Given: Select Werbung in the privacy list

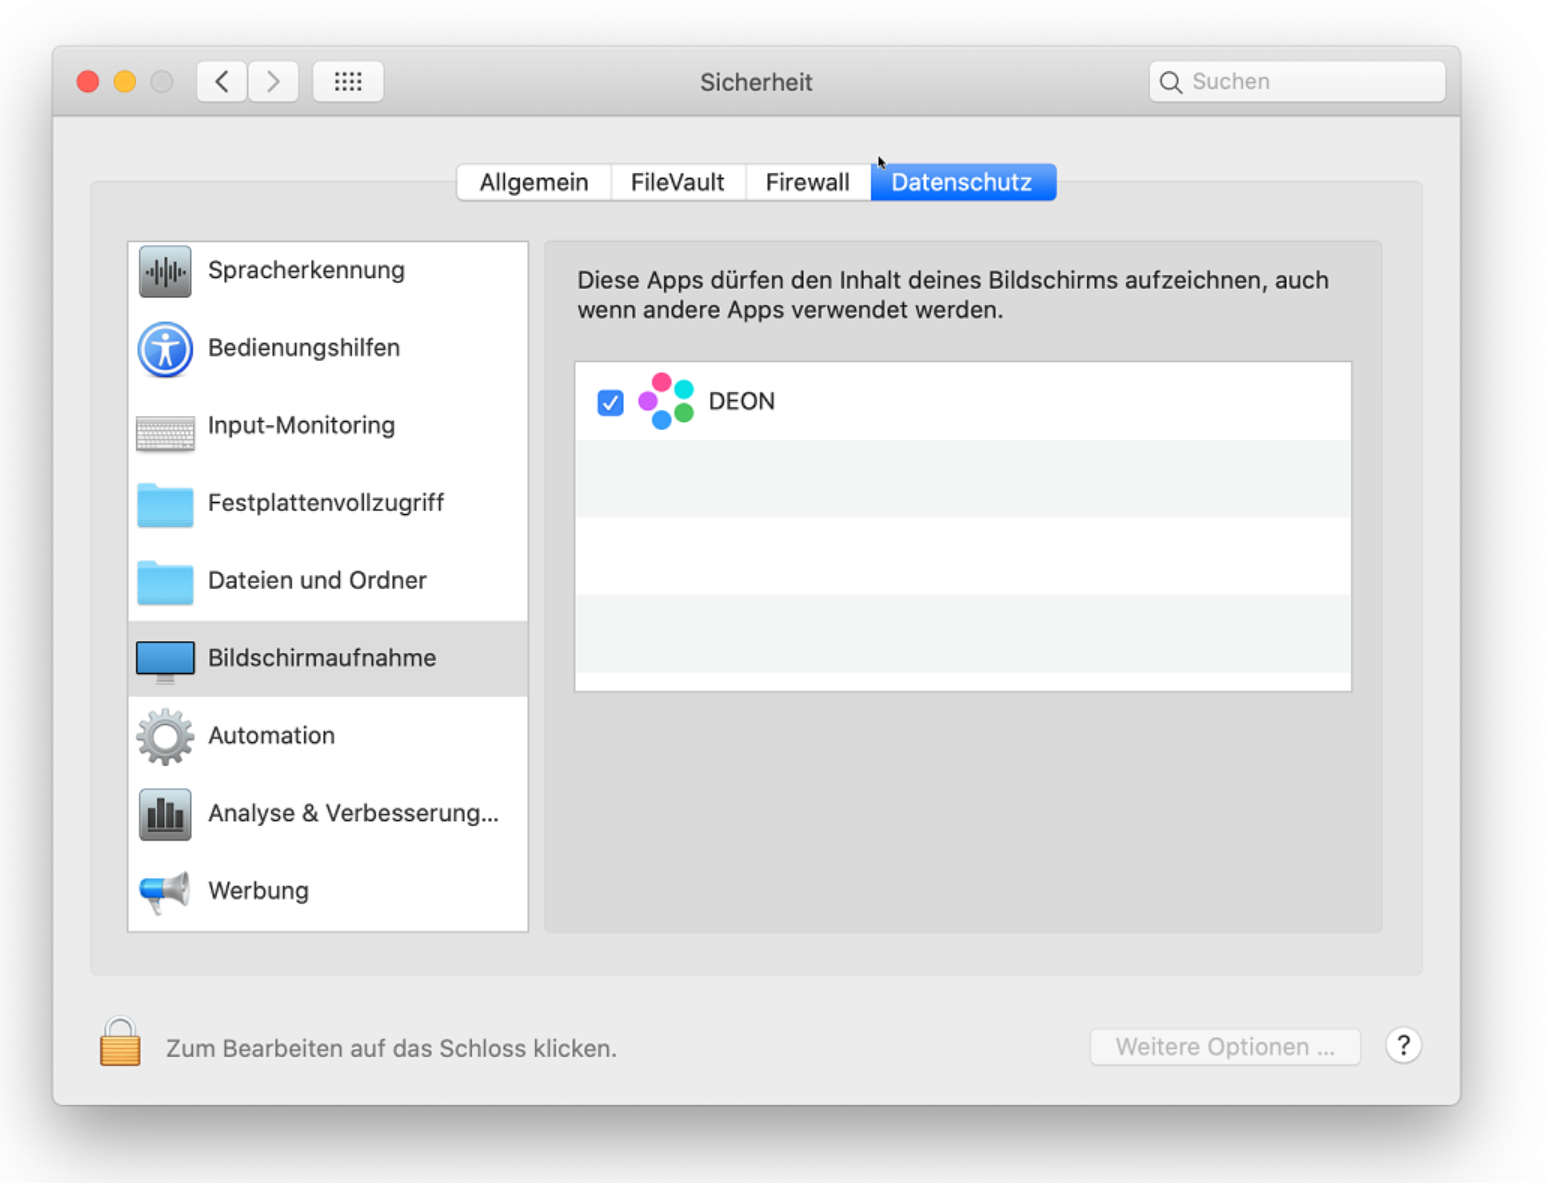Looking at the screenshot, I should 328,892.
